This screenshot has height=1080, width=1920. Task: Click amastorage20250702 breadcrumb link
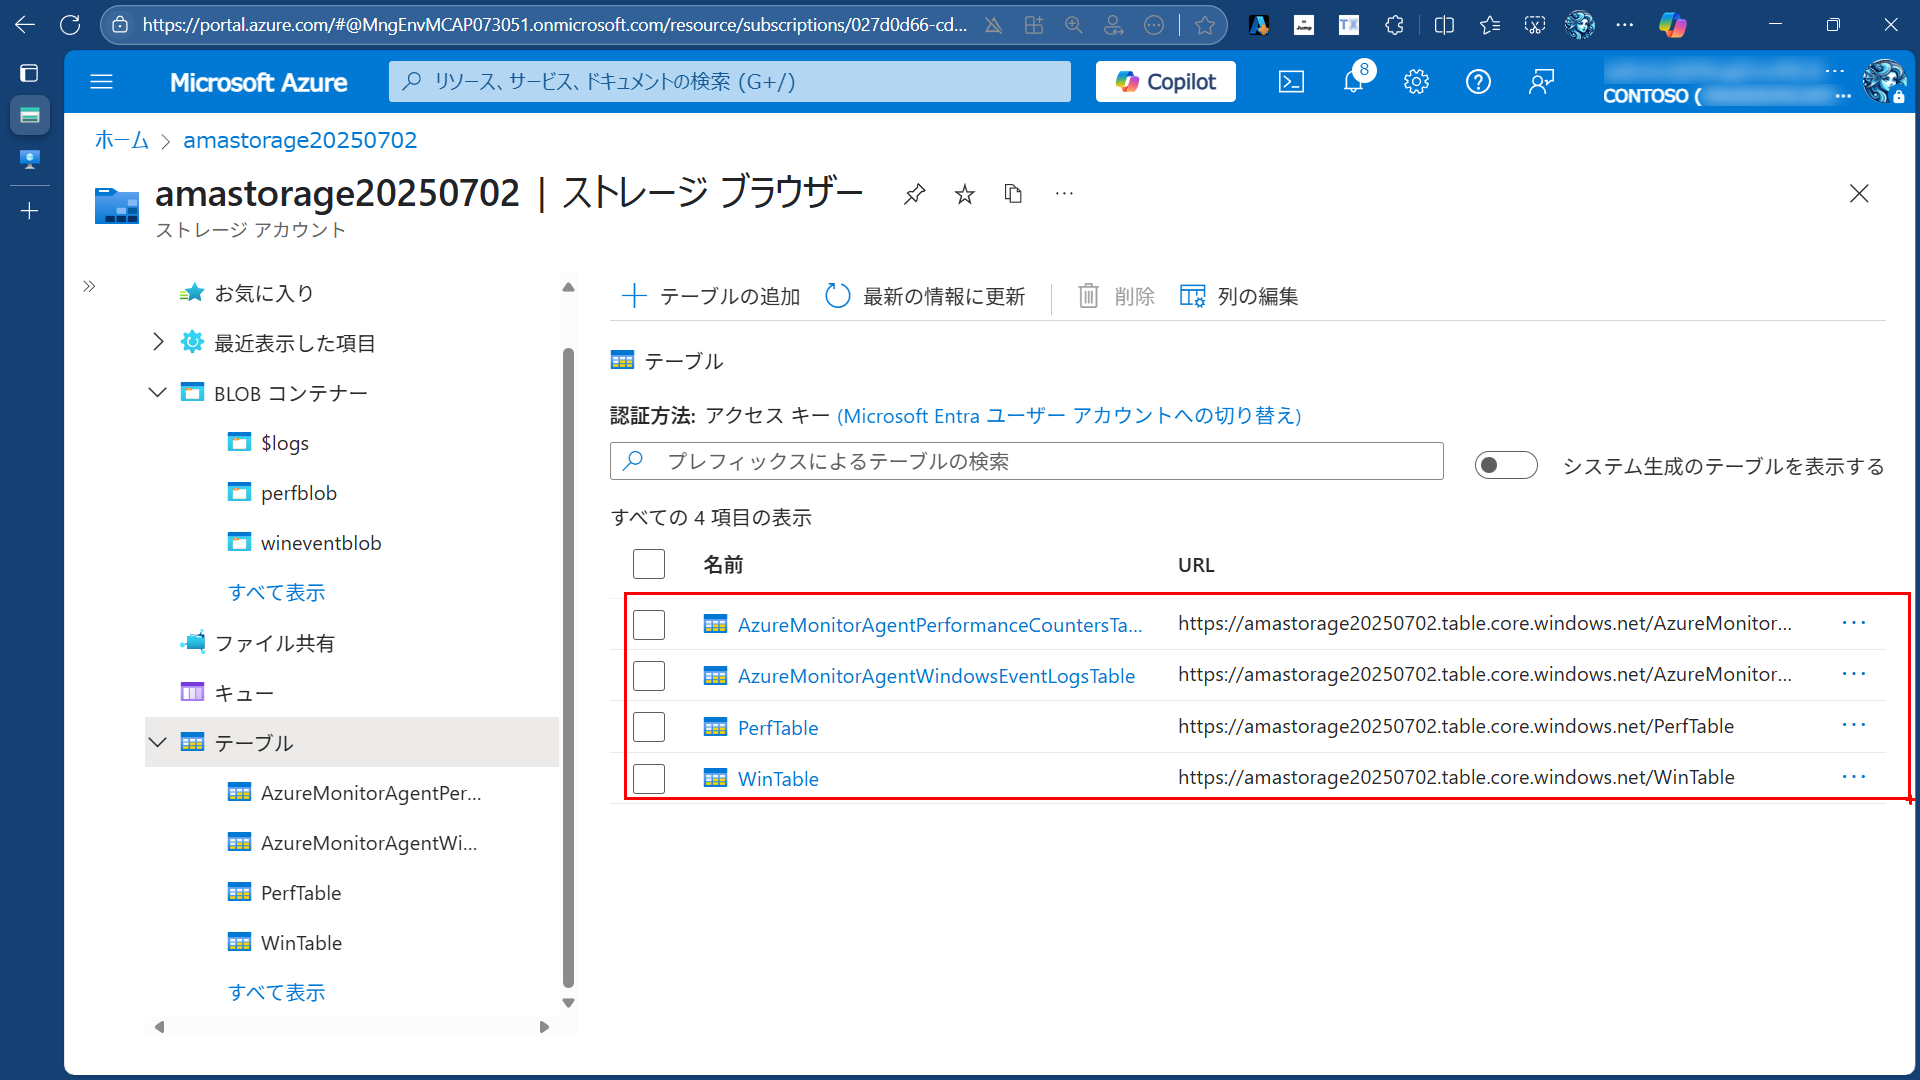pos(300,140)
